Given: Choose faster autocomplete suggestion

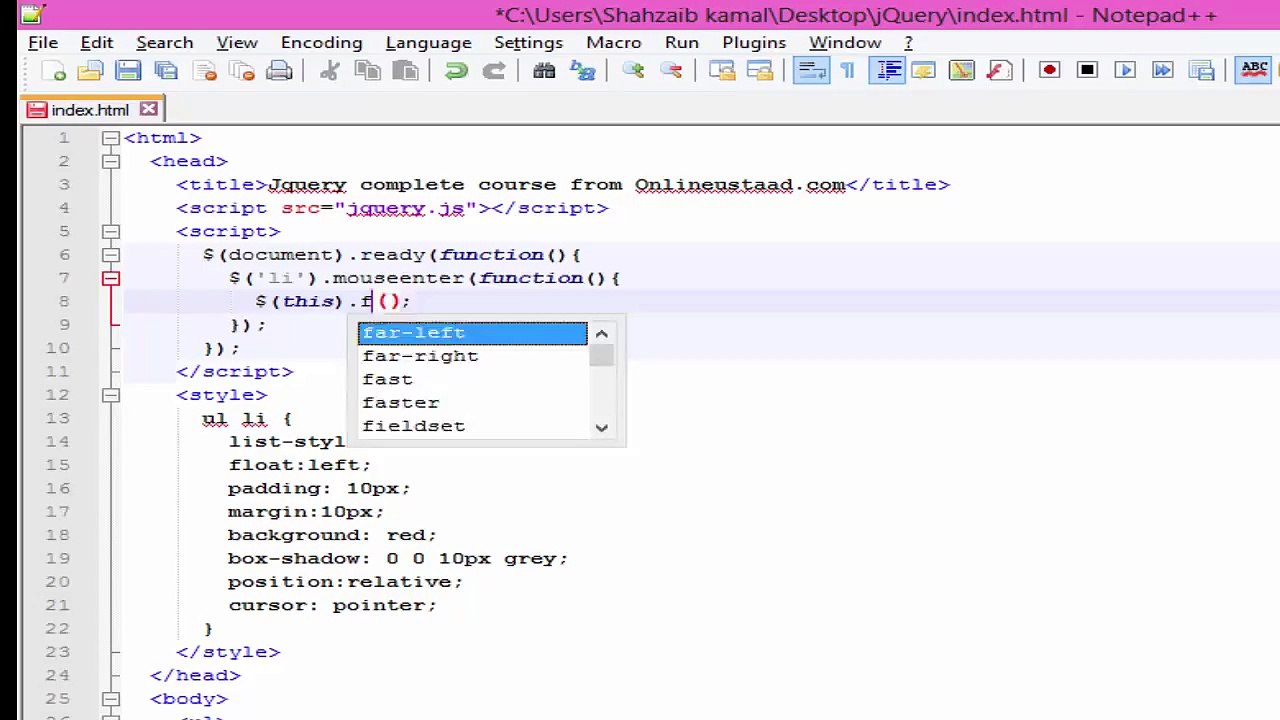Looking at the screenshot, I should click(472, 403).
